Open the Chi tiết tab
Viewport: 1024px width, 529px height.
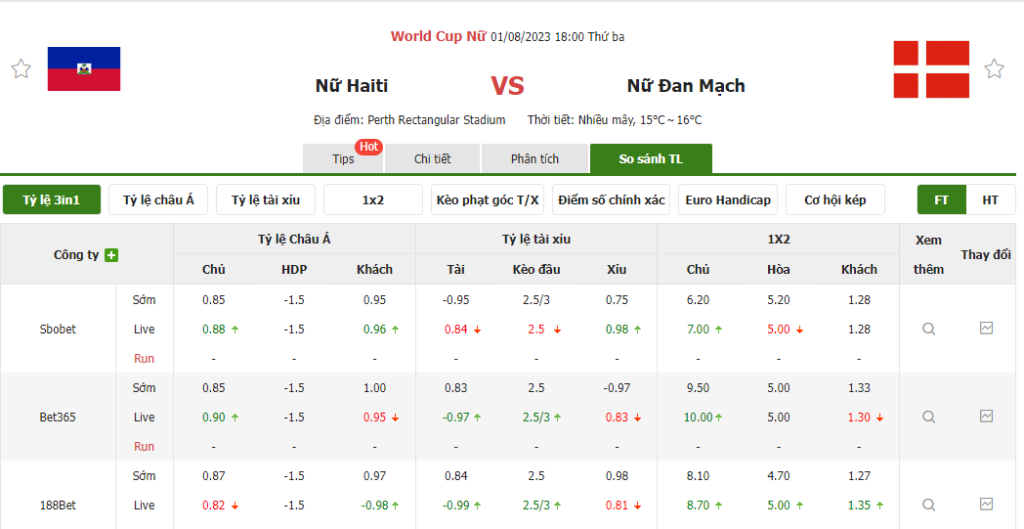coord(432,159)
